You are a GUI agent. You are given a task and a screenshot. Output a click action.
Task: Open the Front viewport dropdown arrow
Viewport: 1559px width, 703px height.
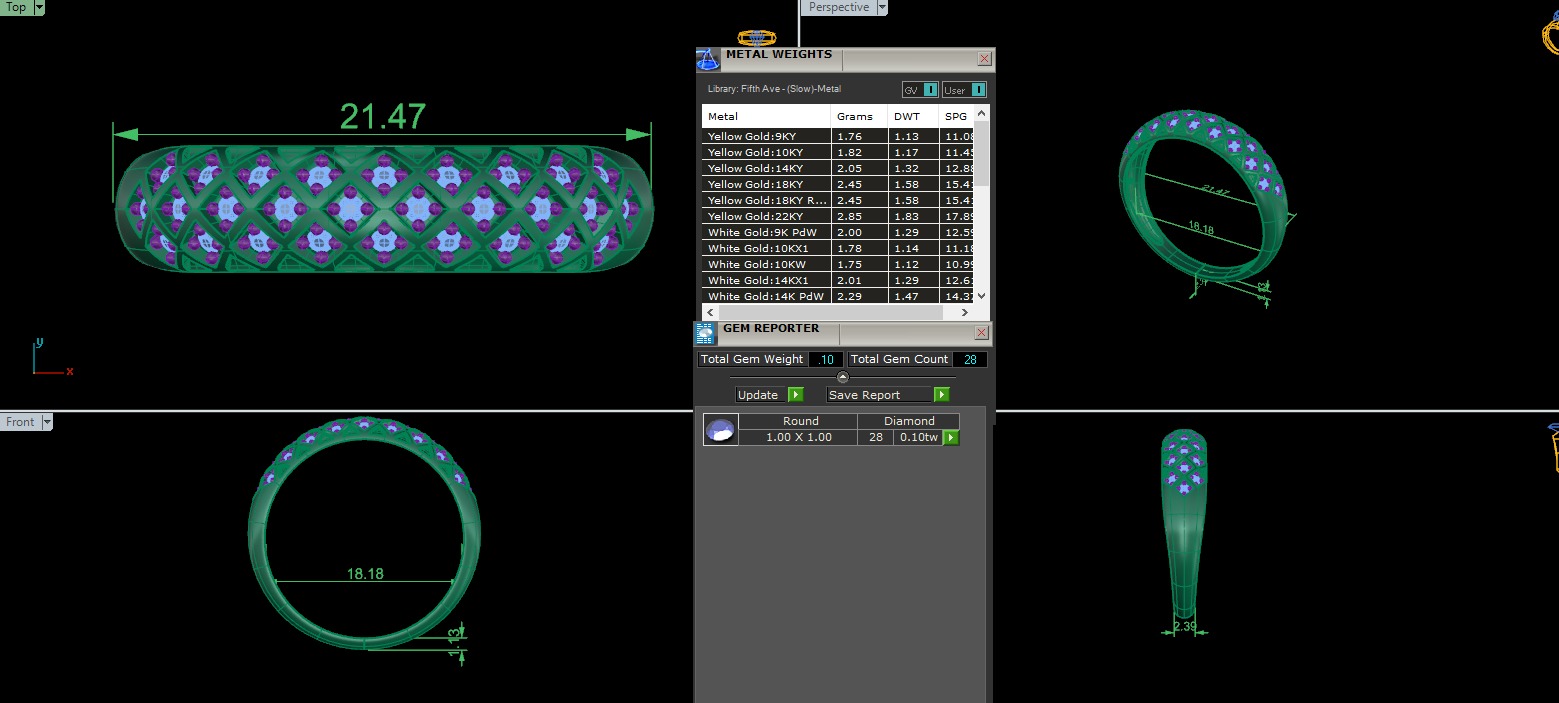(x=46, y=422)
